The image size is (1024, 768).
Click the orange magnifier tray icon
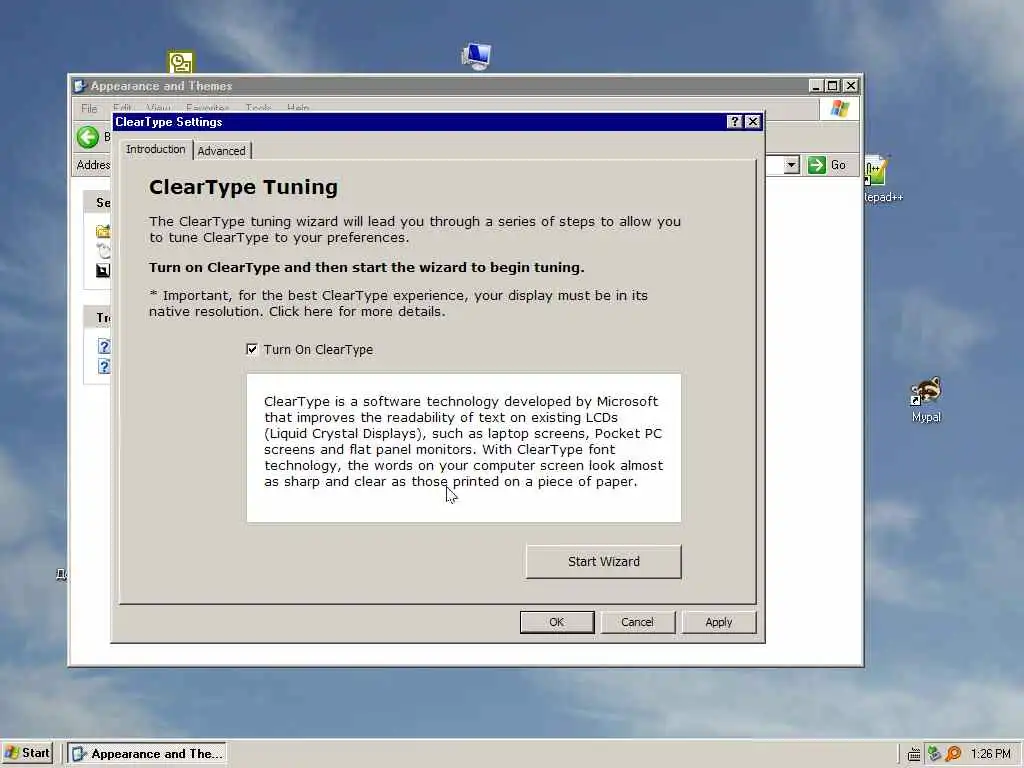tap(953, 754)
